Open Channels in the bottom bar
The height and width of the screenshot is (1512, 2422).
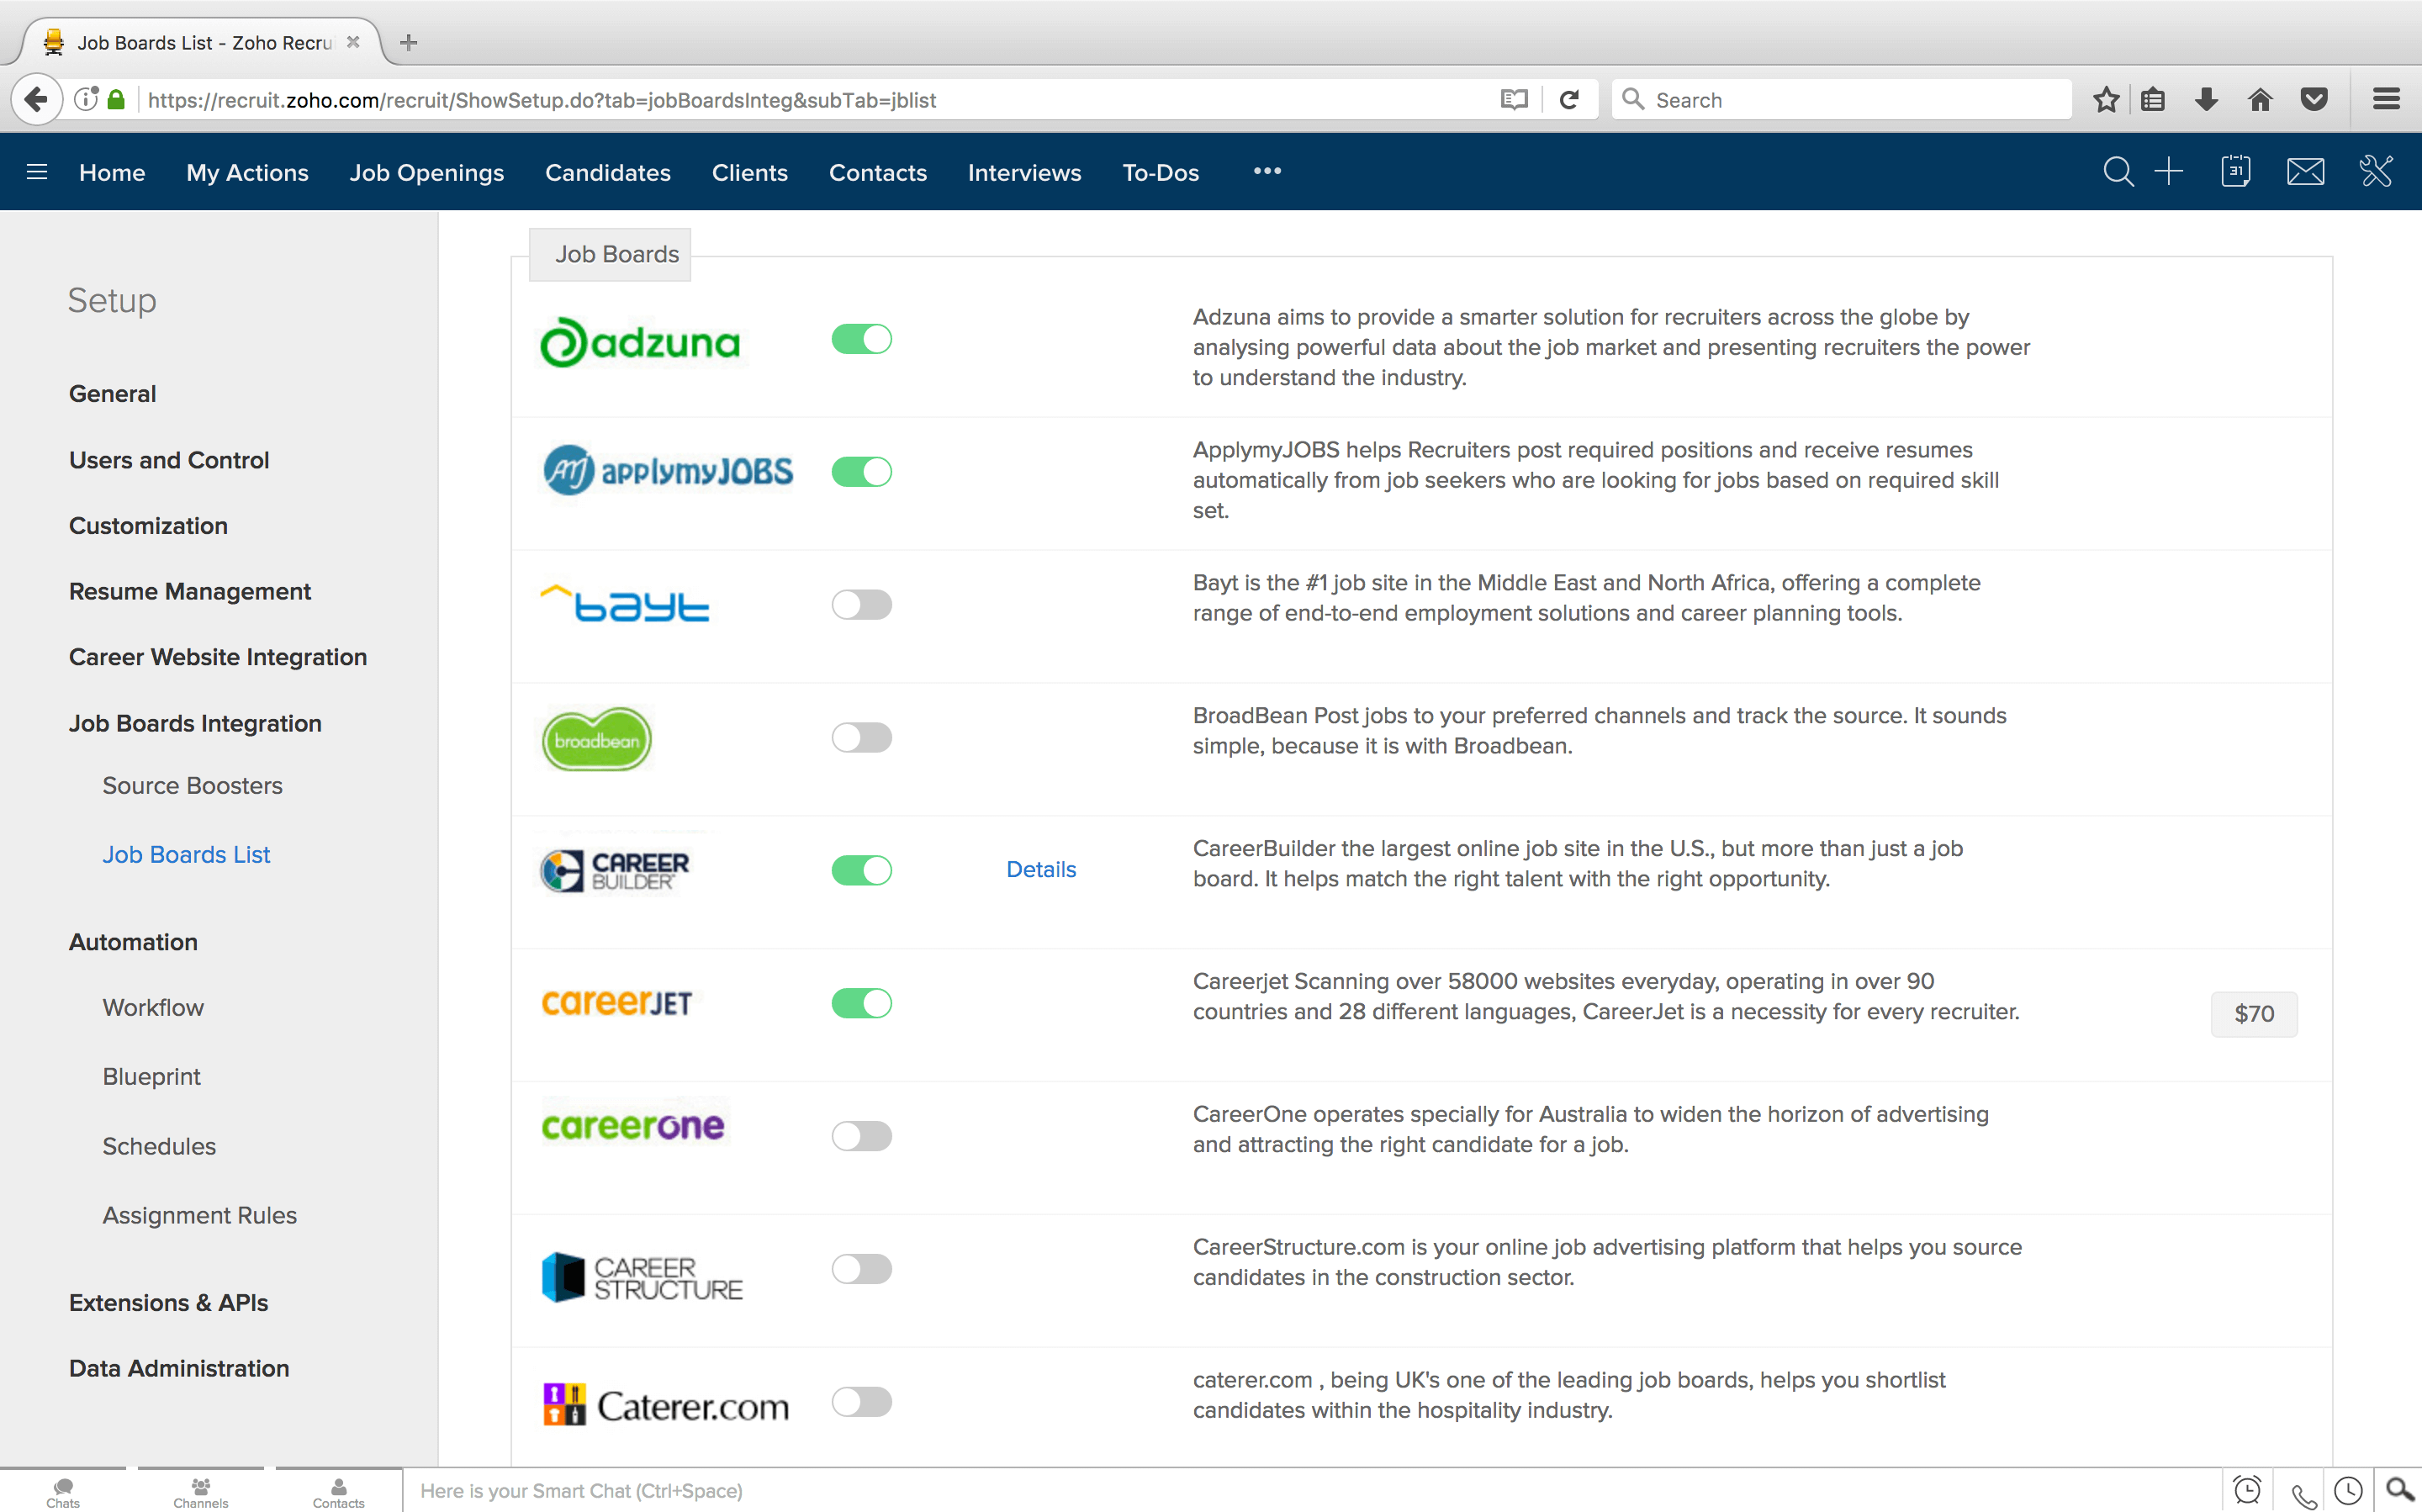200,1492
